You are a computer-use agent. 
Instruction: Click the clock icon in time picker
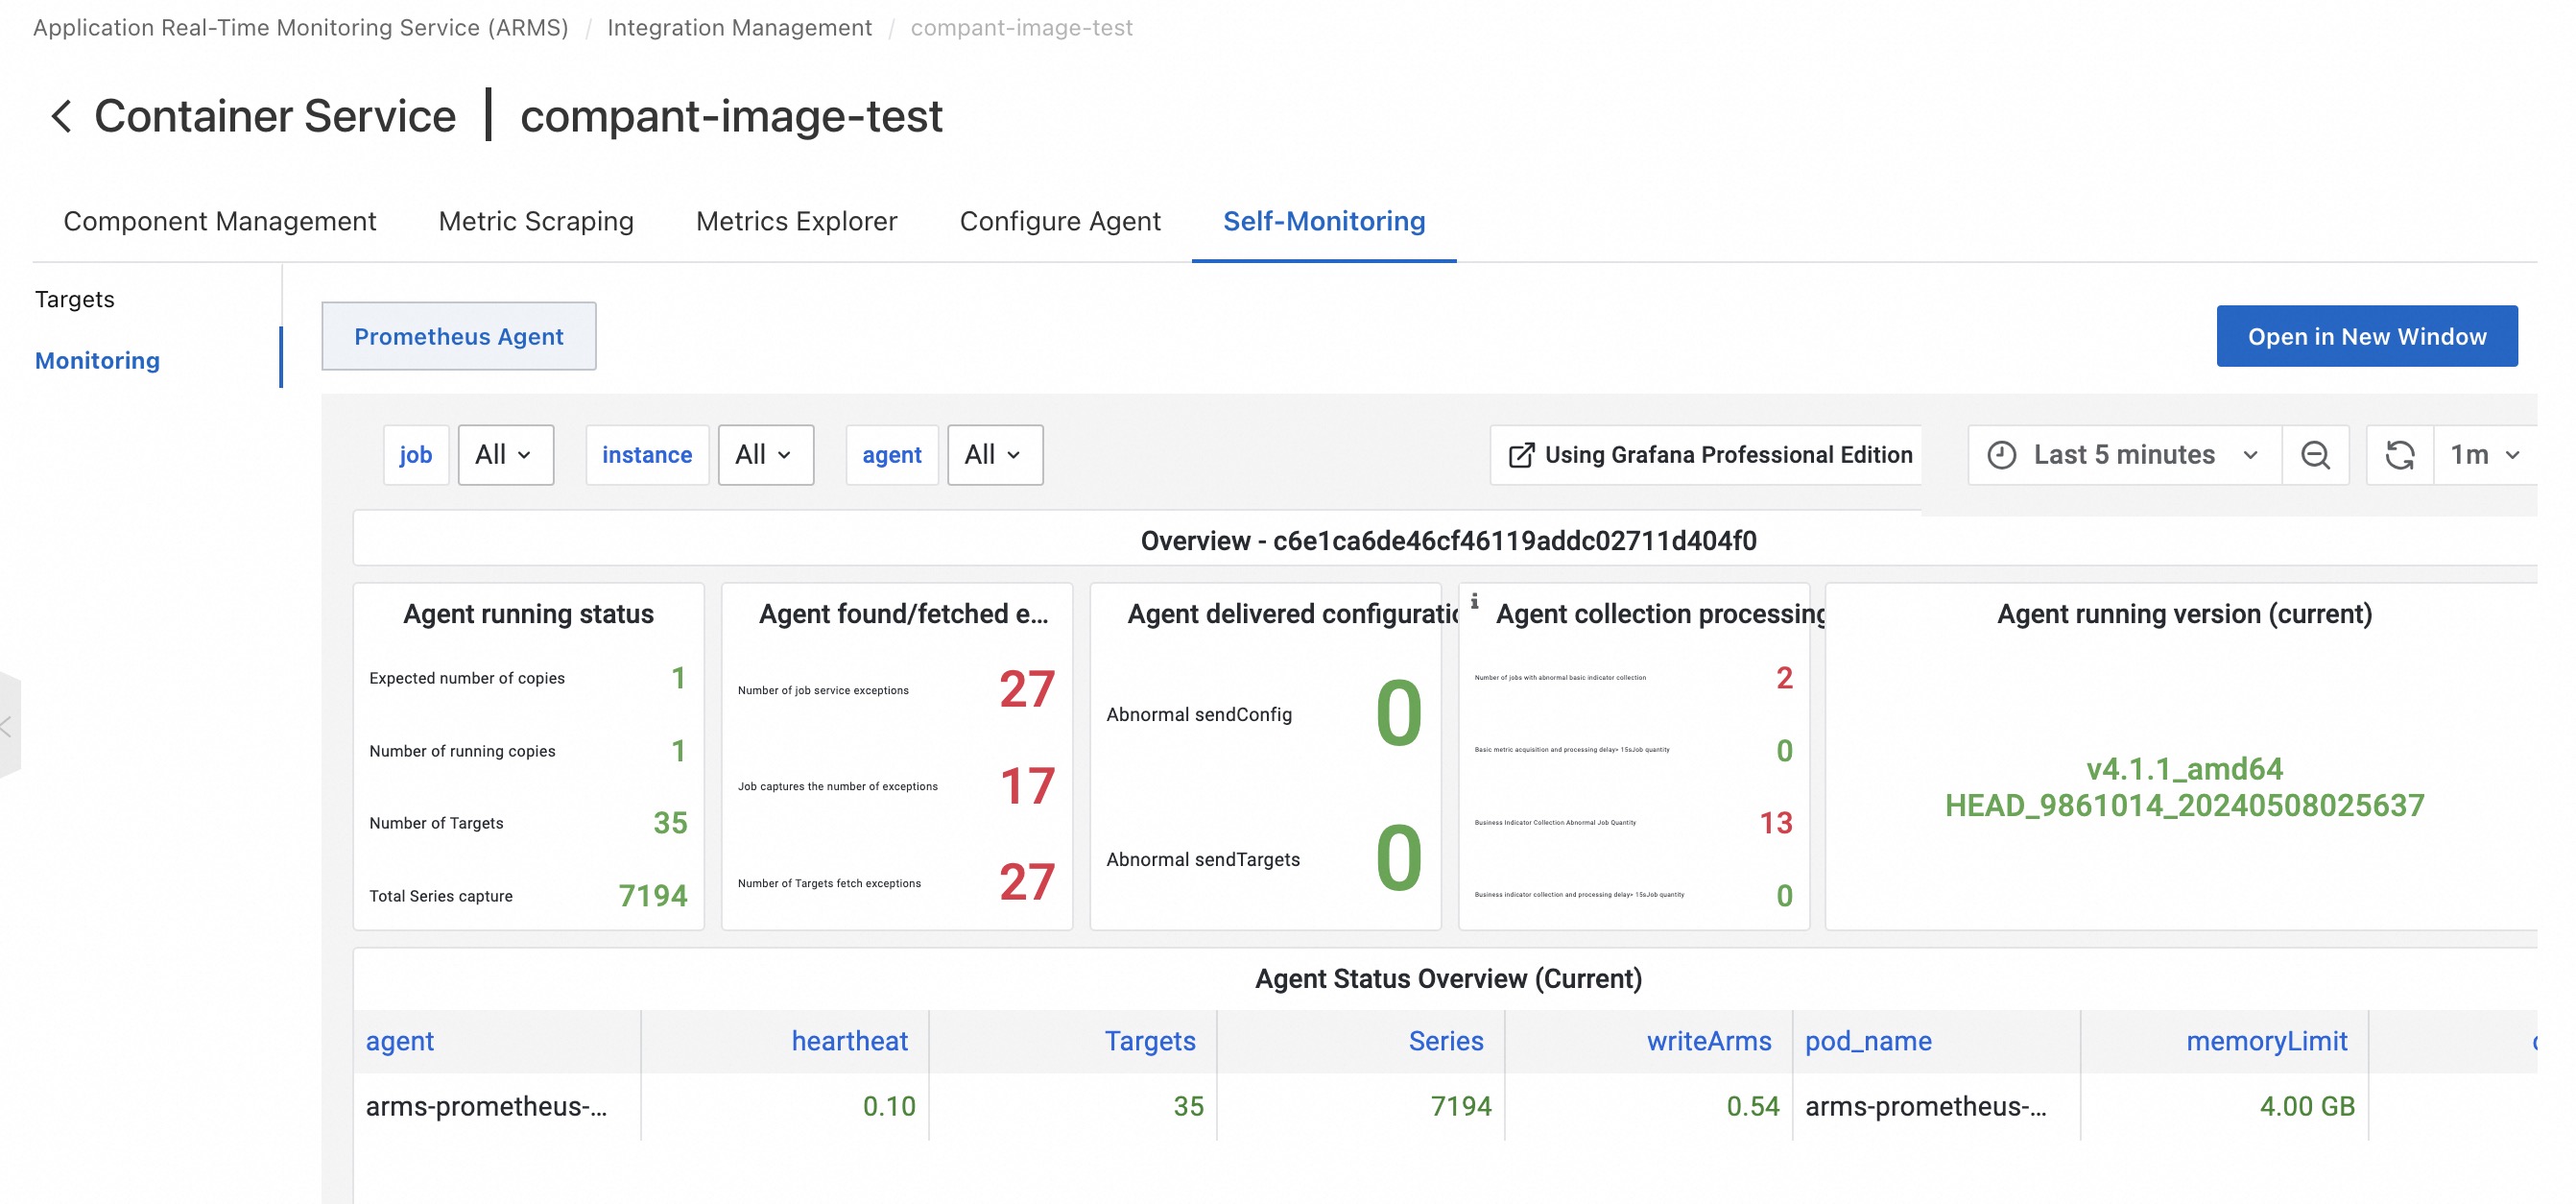(x=2001, y=455)
